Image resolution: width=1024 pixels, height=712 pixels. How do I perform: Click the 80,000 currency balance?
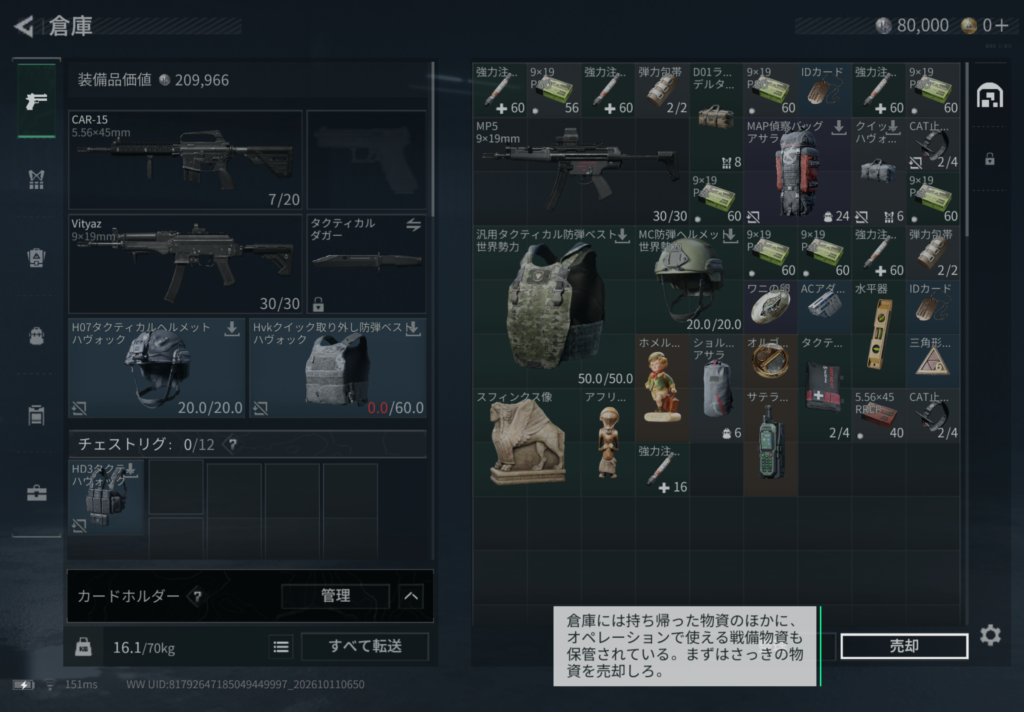pyautogui.click(x=912, y=25)
